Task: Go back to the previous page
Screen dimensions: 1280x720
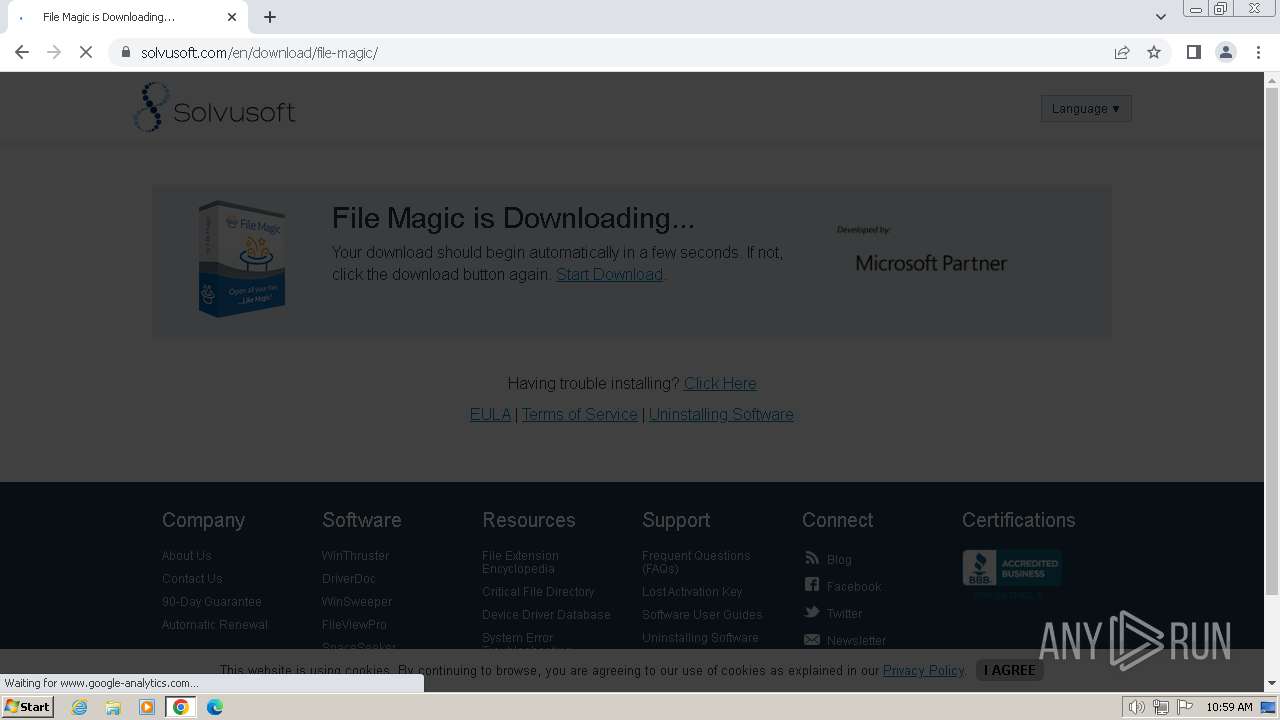Action: point(22,52)
